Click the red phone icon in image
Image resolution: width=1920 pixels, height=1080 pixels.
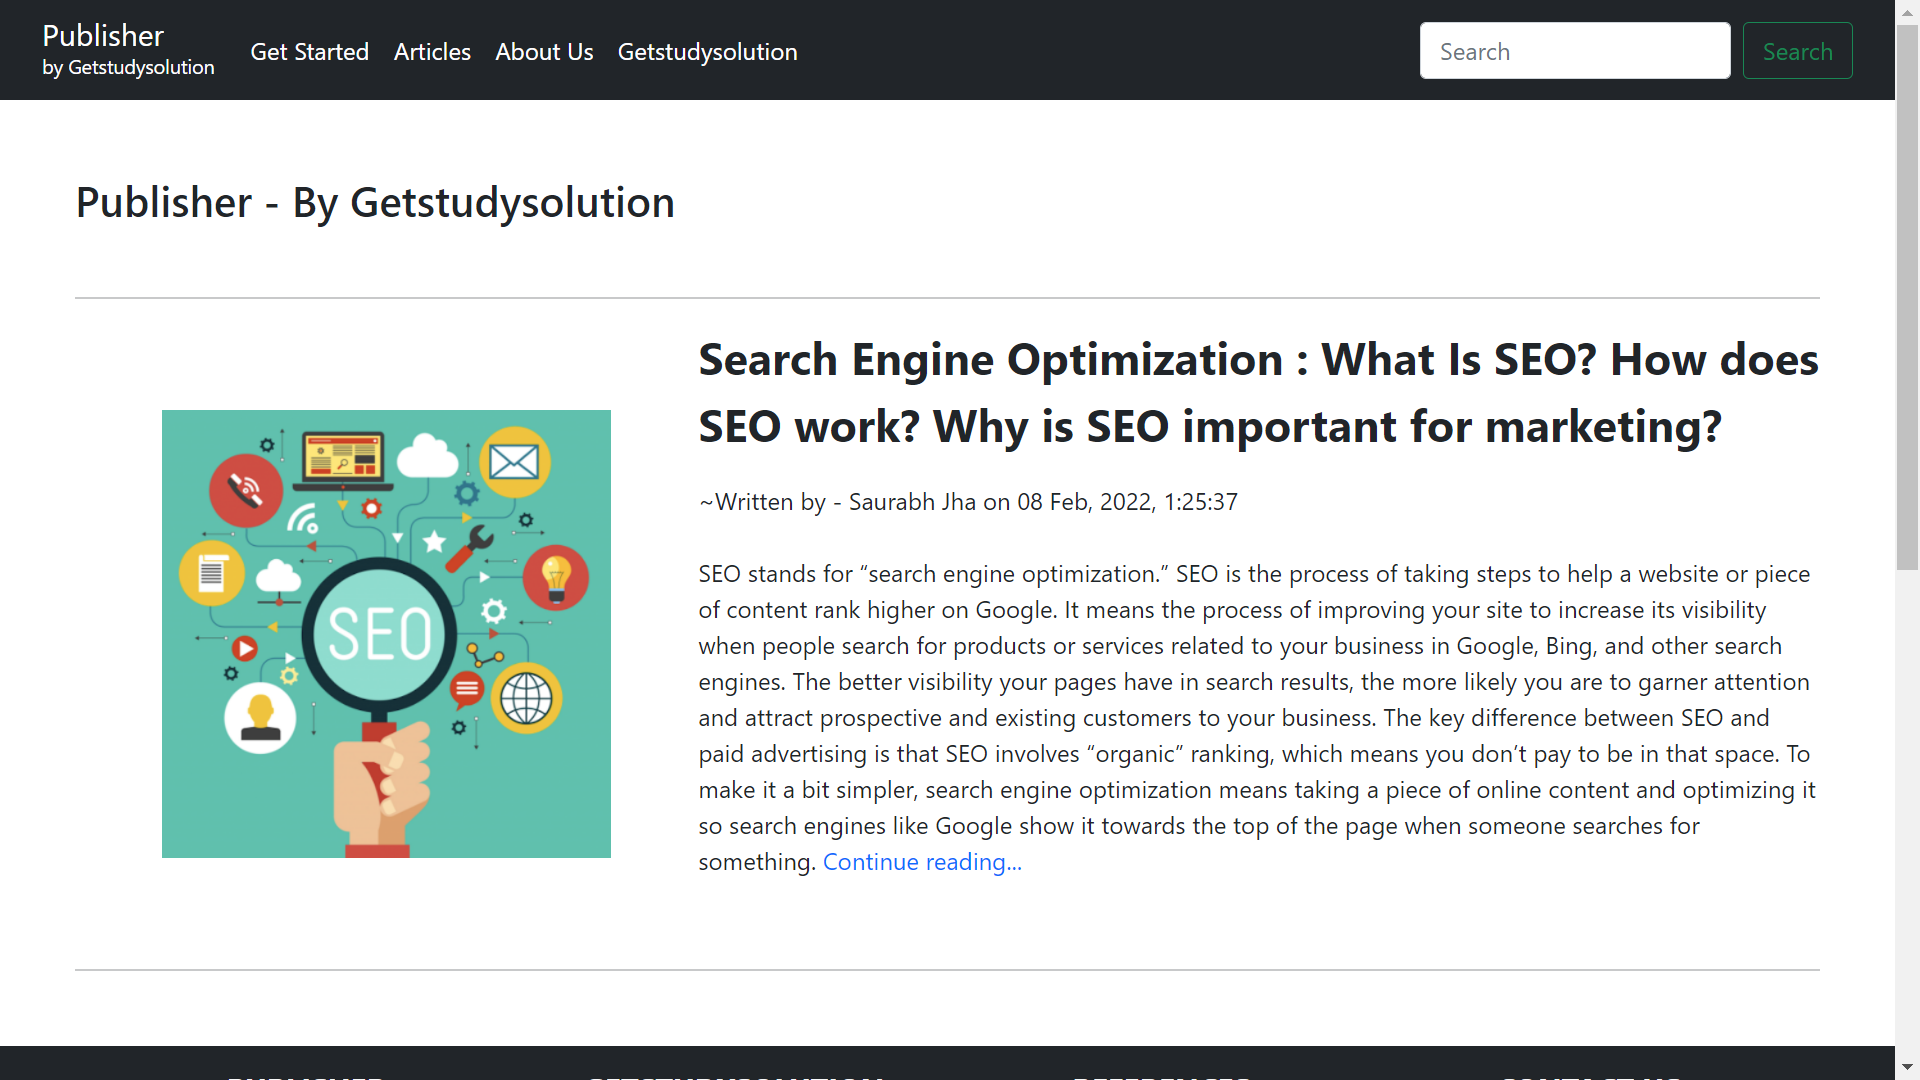(245, 490)
